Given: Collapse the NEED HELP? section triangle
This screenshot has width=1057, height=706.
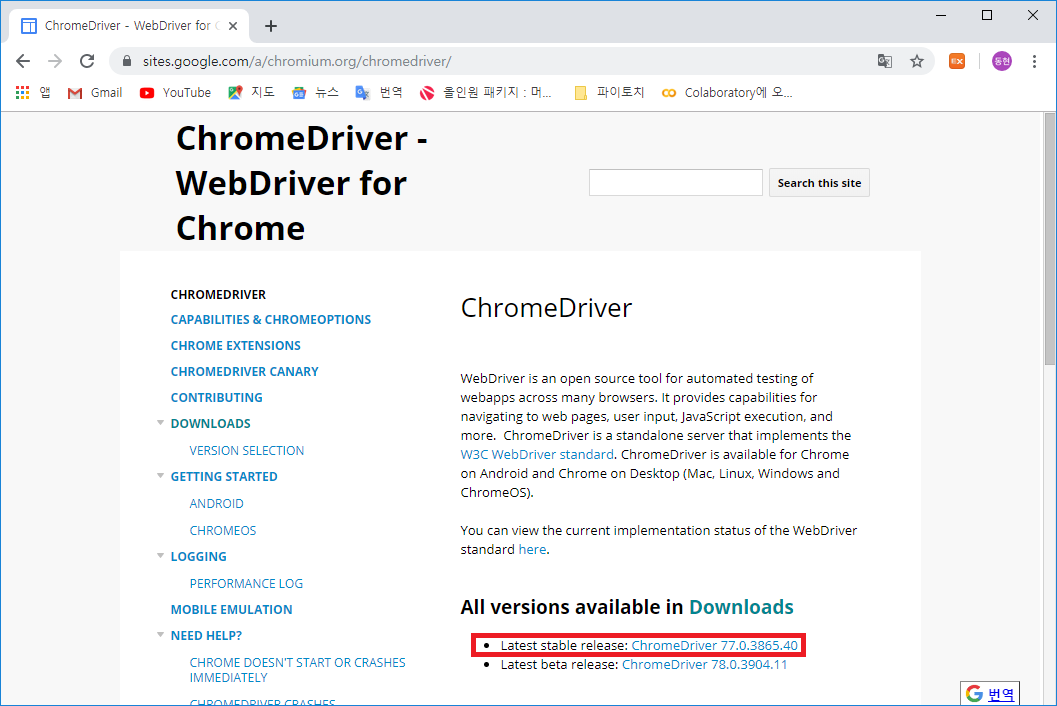Looking at the screenshot, I should (160, 635).
